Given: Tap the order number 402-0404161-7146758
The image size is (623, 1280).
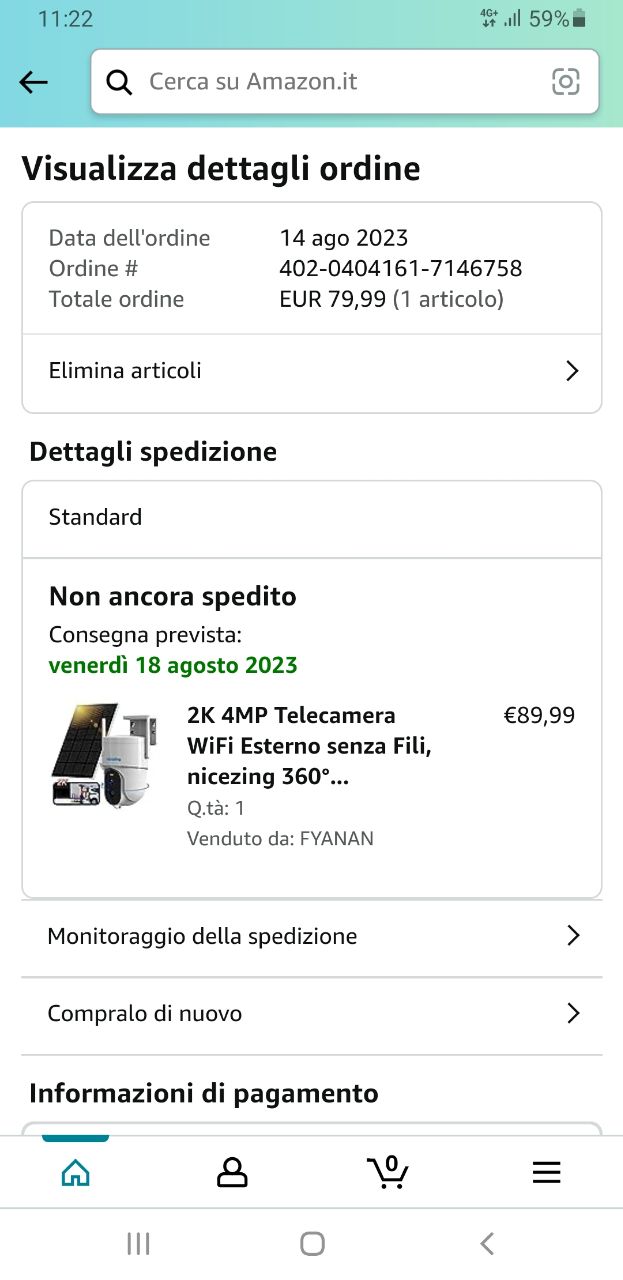Looking at the screenshot, I should click(400, 268).
